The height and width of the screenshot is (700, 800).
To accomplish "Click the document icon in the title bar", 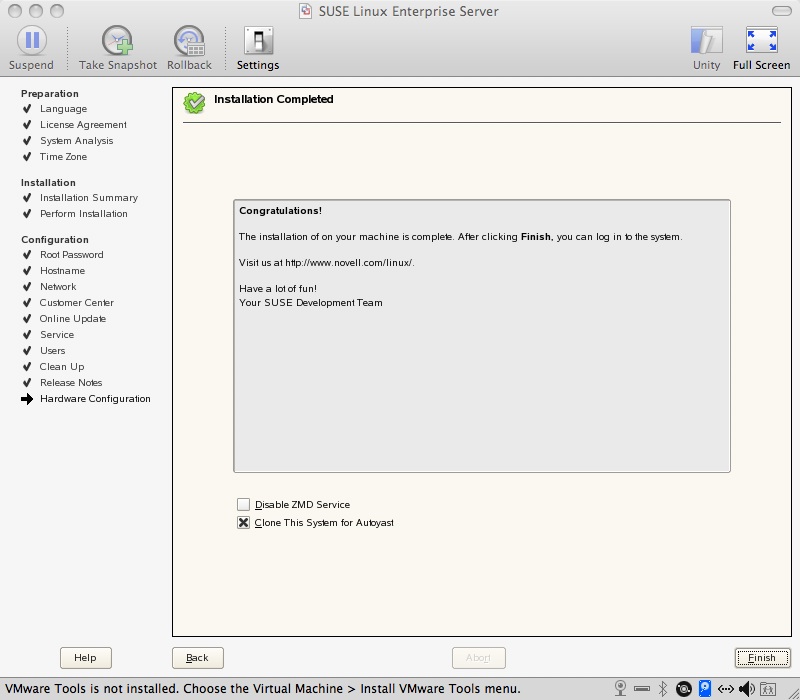I will (x=305, y=11).
